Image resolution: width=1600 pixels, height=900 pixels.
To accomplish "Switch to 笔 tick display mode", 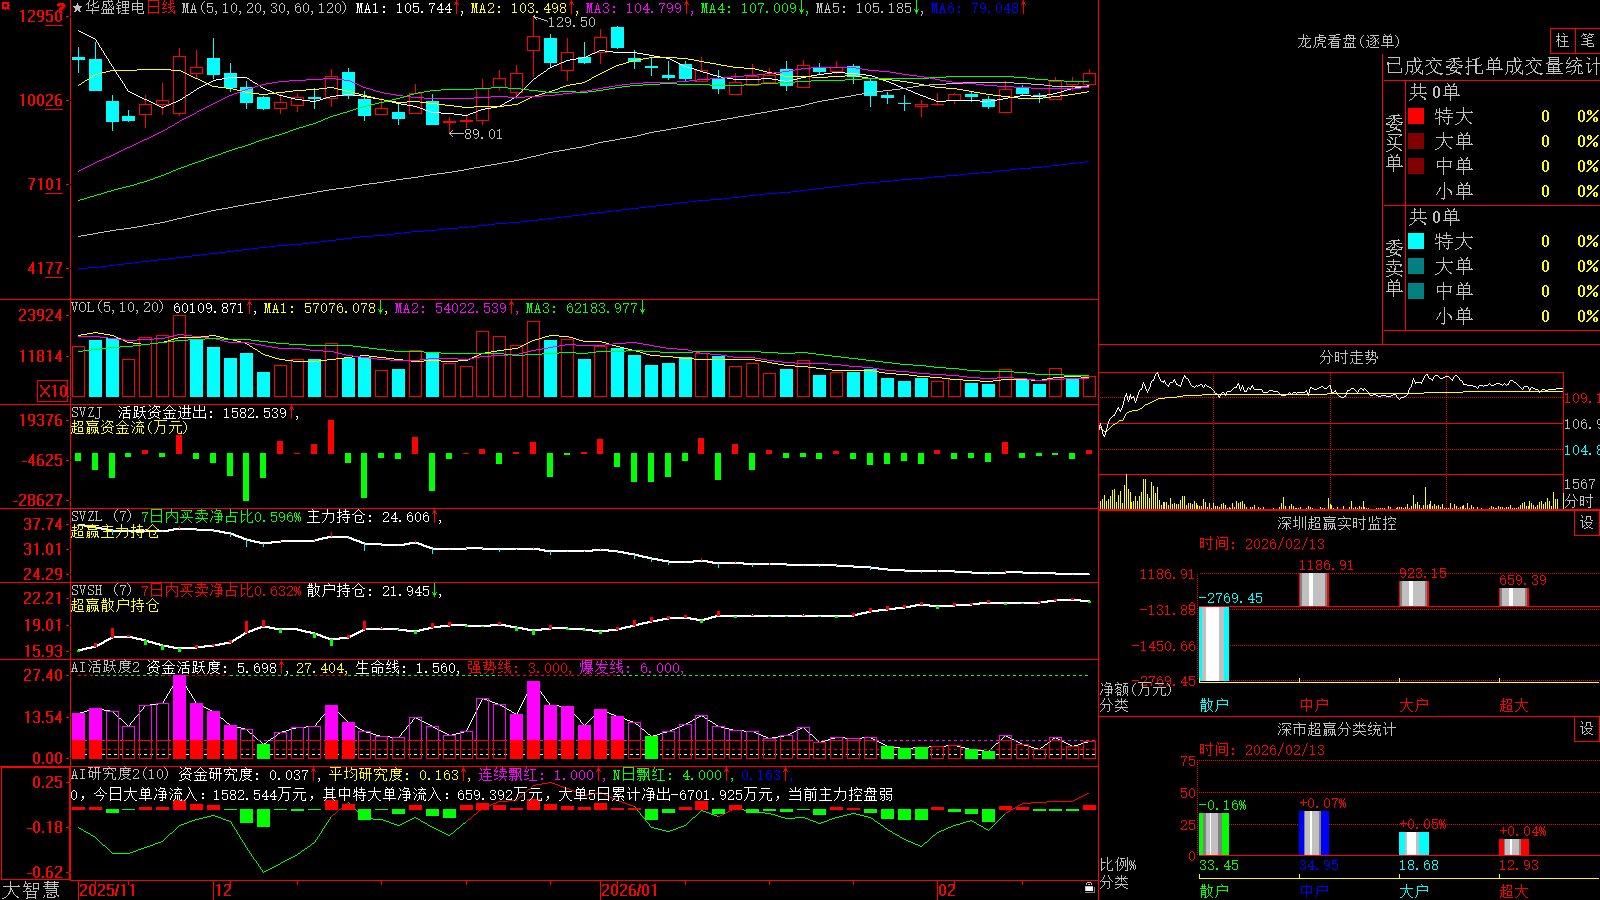I will 1587,40.
